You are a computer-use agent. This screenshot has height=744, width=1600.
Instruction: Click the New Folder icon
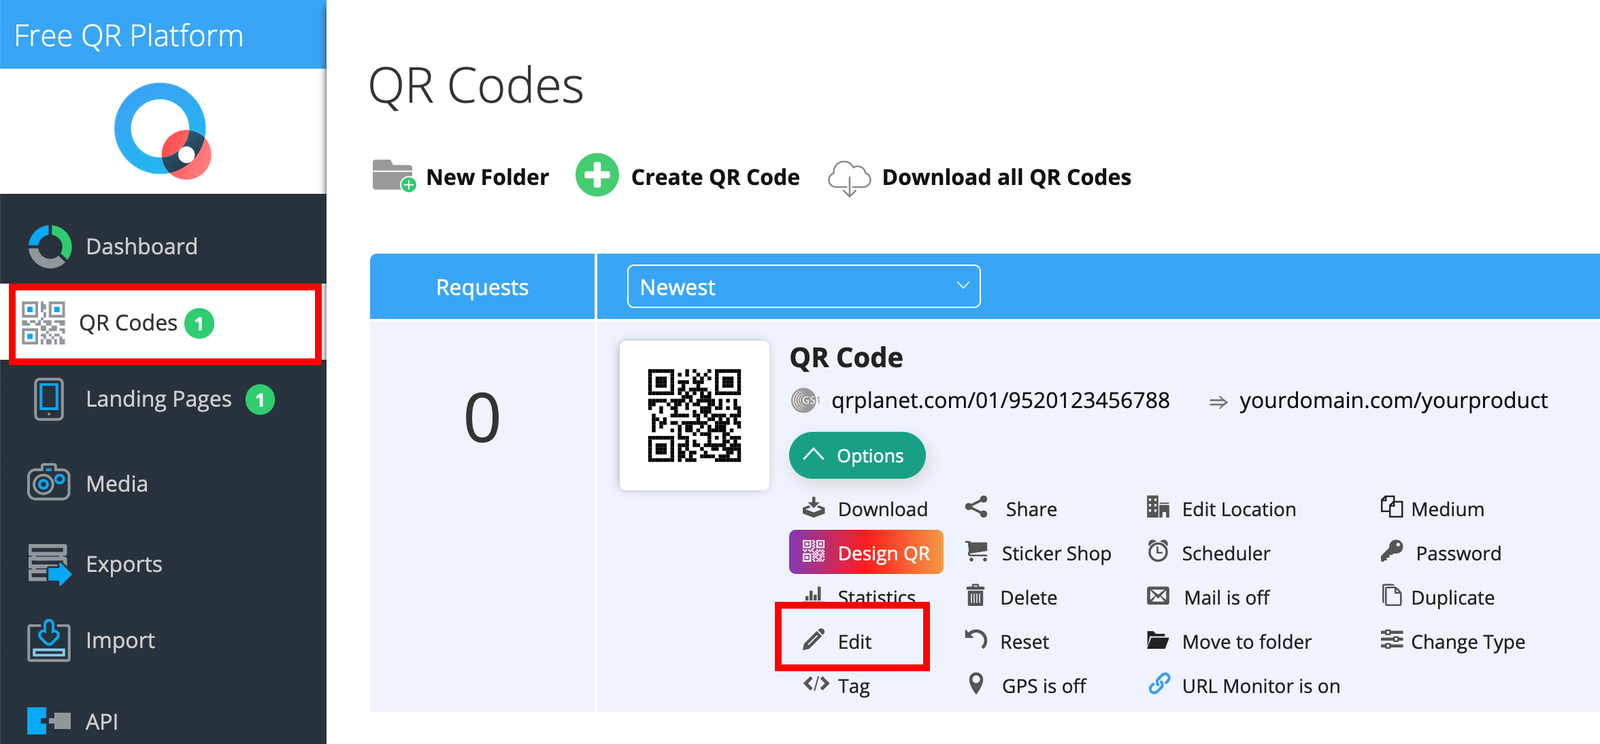(x=394, y=176)
